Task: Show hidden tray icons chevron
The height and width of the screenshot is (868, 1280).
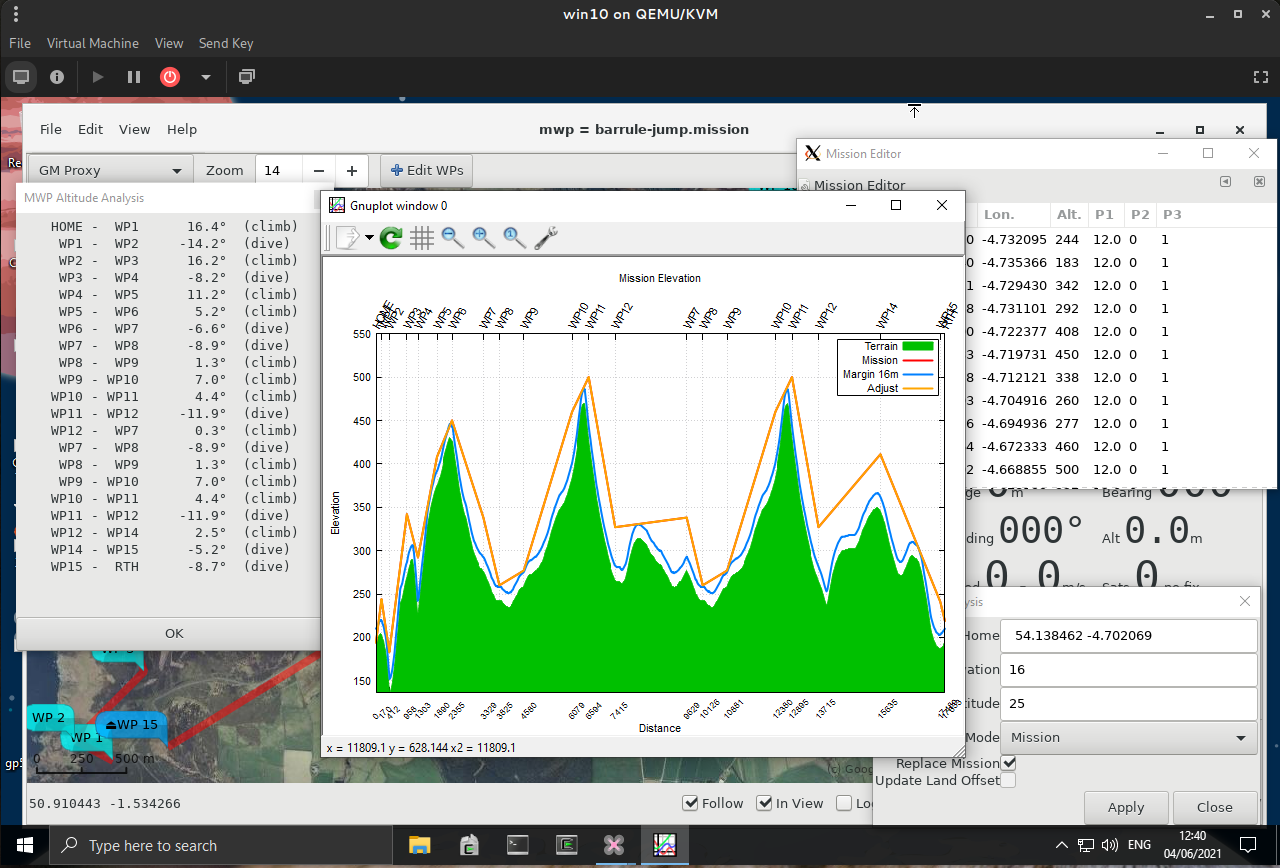Action: [1060, 845]
